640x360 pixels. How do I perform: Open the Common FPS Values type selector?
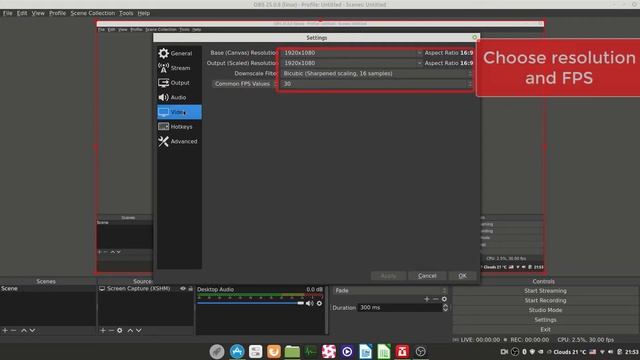(x=244, y=84)
